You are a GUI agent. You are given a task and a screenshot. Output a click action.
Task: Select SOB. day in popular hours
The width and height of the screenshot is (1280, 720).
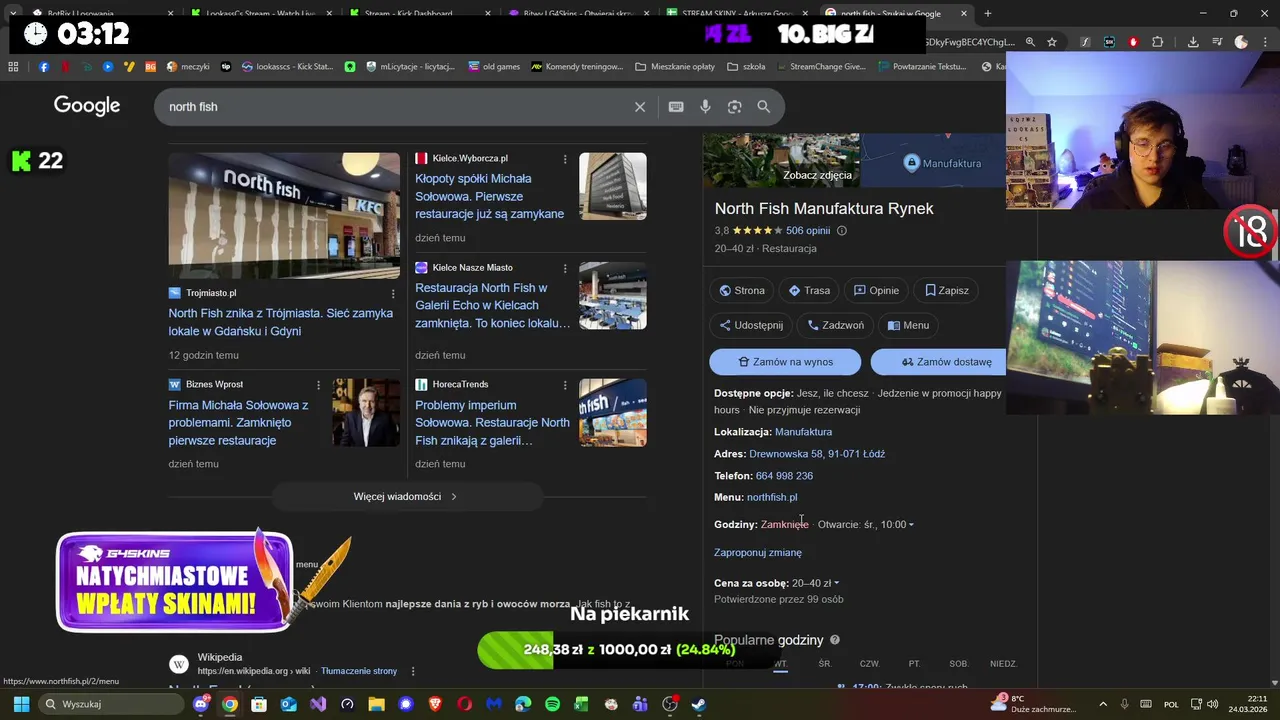(x=959, y=664)
